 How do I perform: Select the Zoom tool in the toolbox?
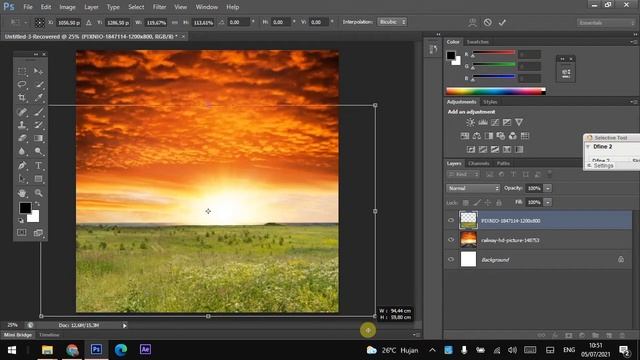point(38,193)
